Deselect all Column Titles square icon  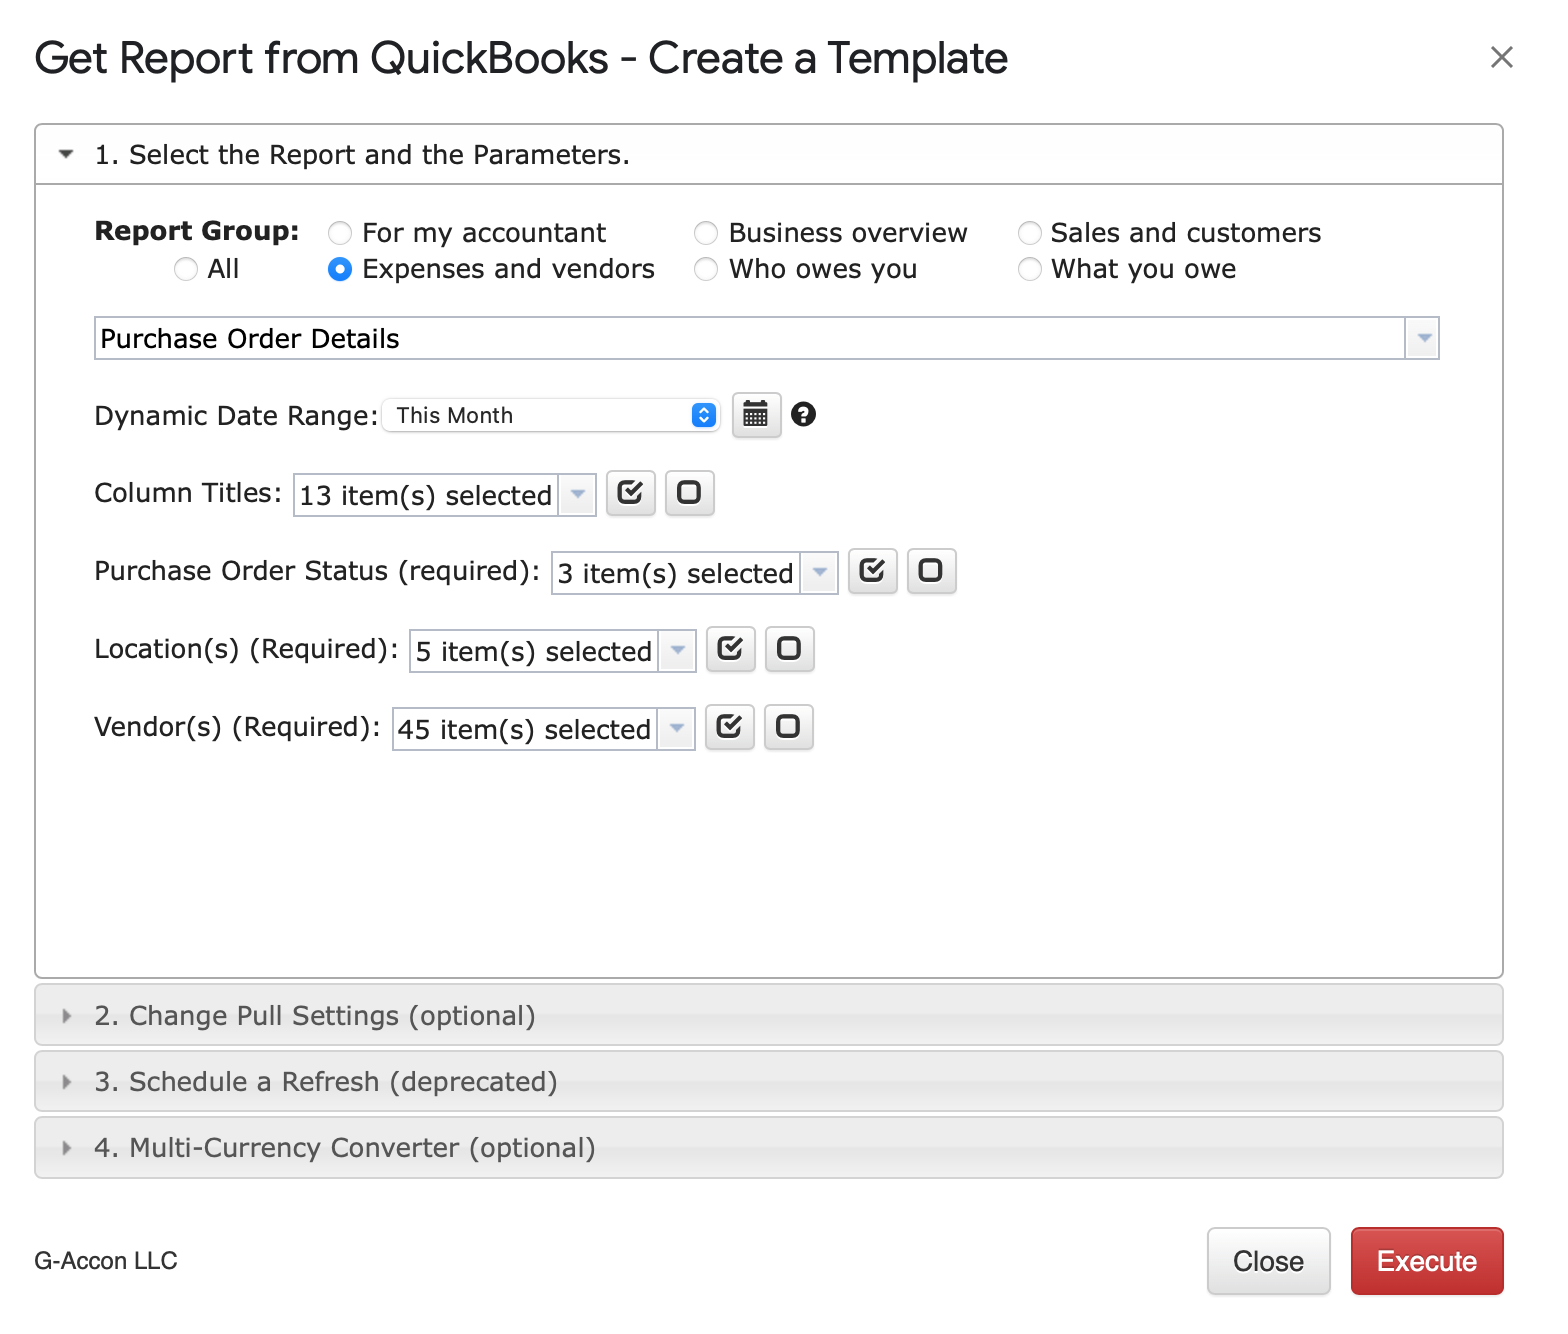tap(689, 493)
